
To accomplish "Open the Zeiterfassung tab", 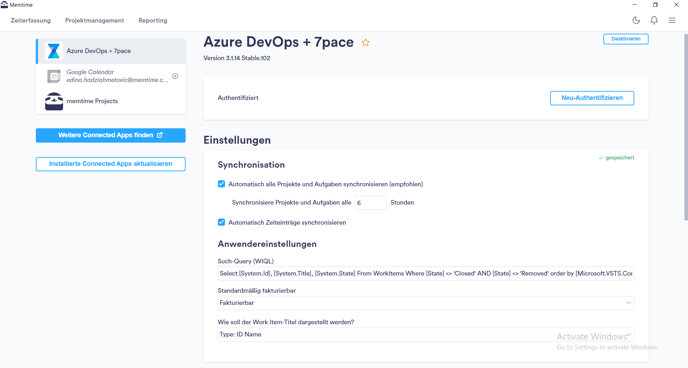I will pos(31,21).
